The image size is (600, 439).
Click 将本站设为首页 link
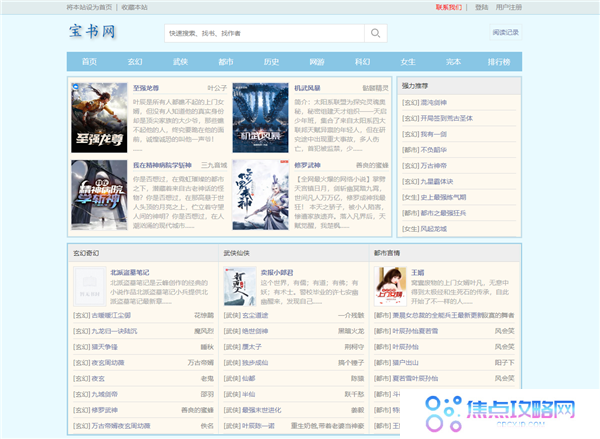(x=91, y=6)
